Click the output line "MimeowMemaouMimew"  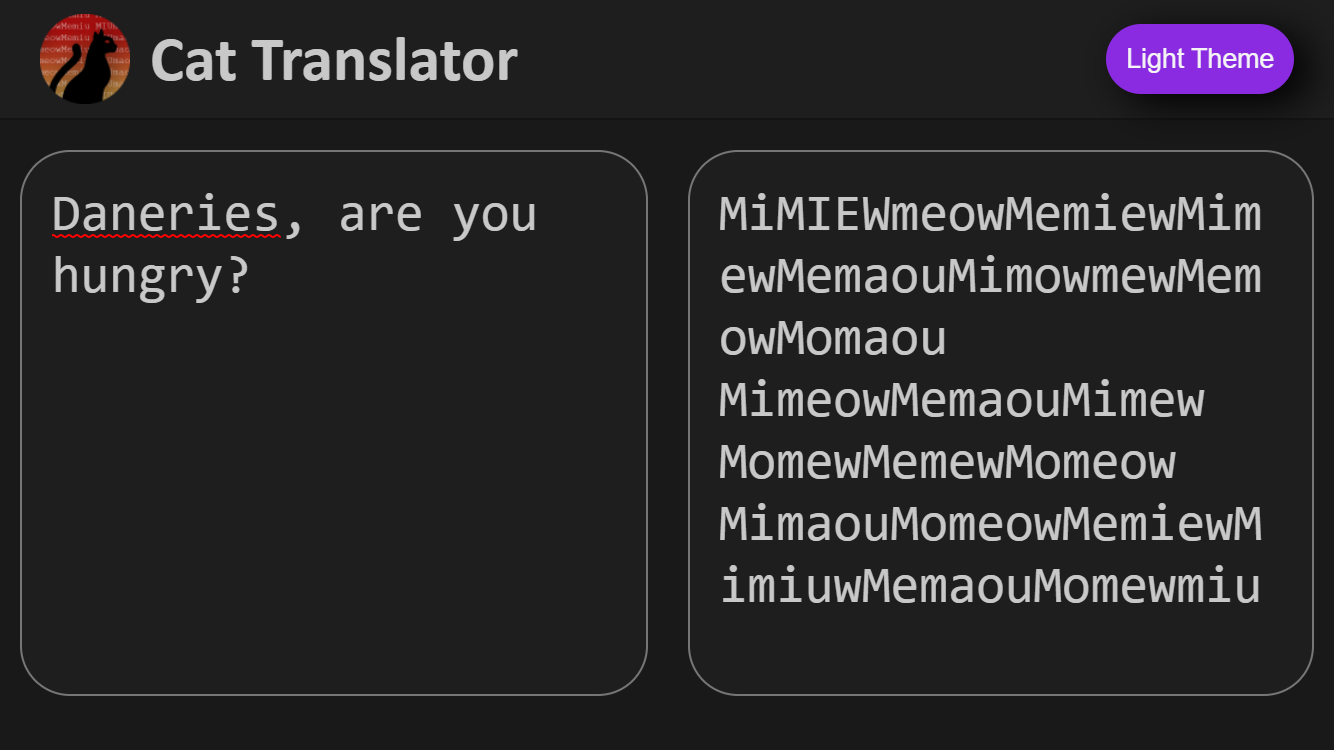961,401
